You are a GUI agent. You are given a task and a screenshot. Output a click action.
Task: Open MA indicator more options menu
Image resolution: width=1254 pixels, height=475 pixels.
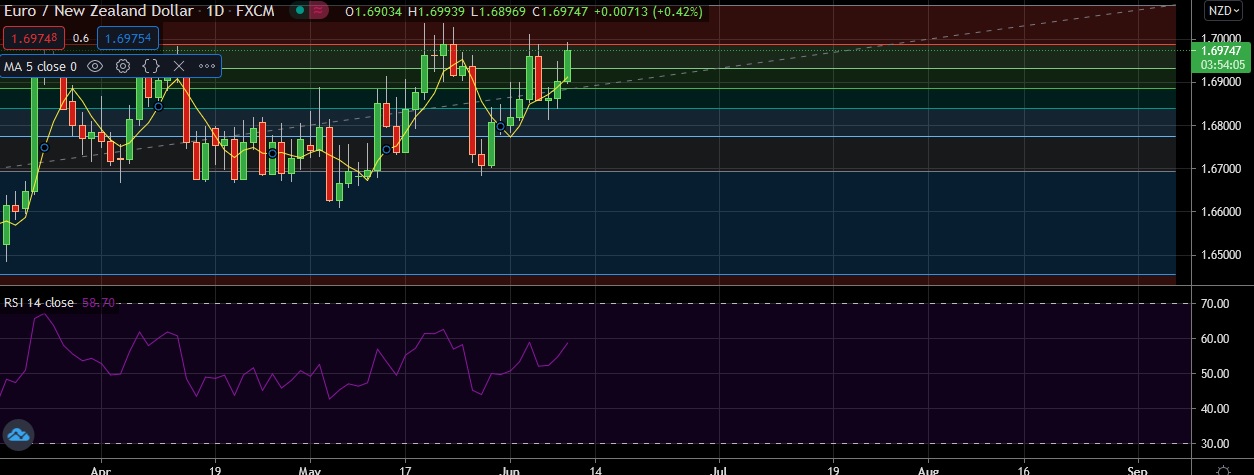click(207, 66)
